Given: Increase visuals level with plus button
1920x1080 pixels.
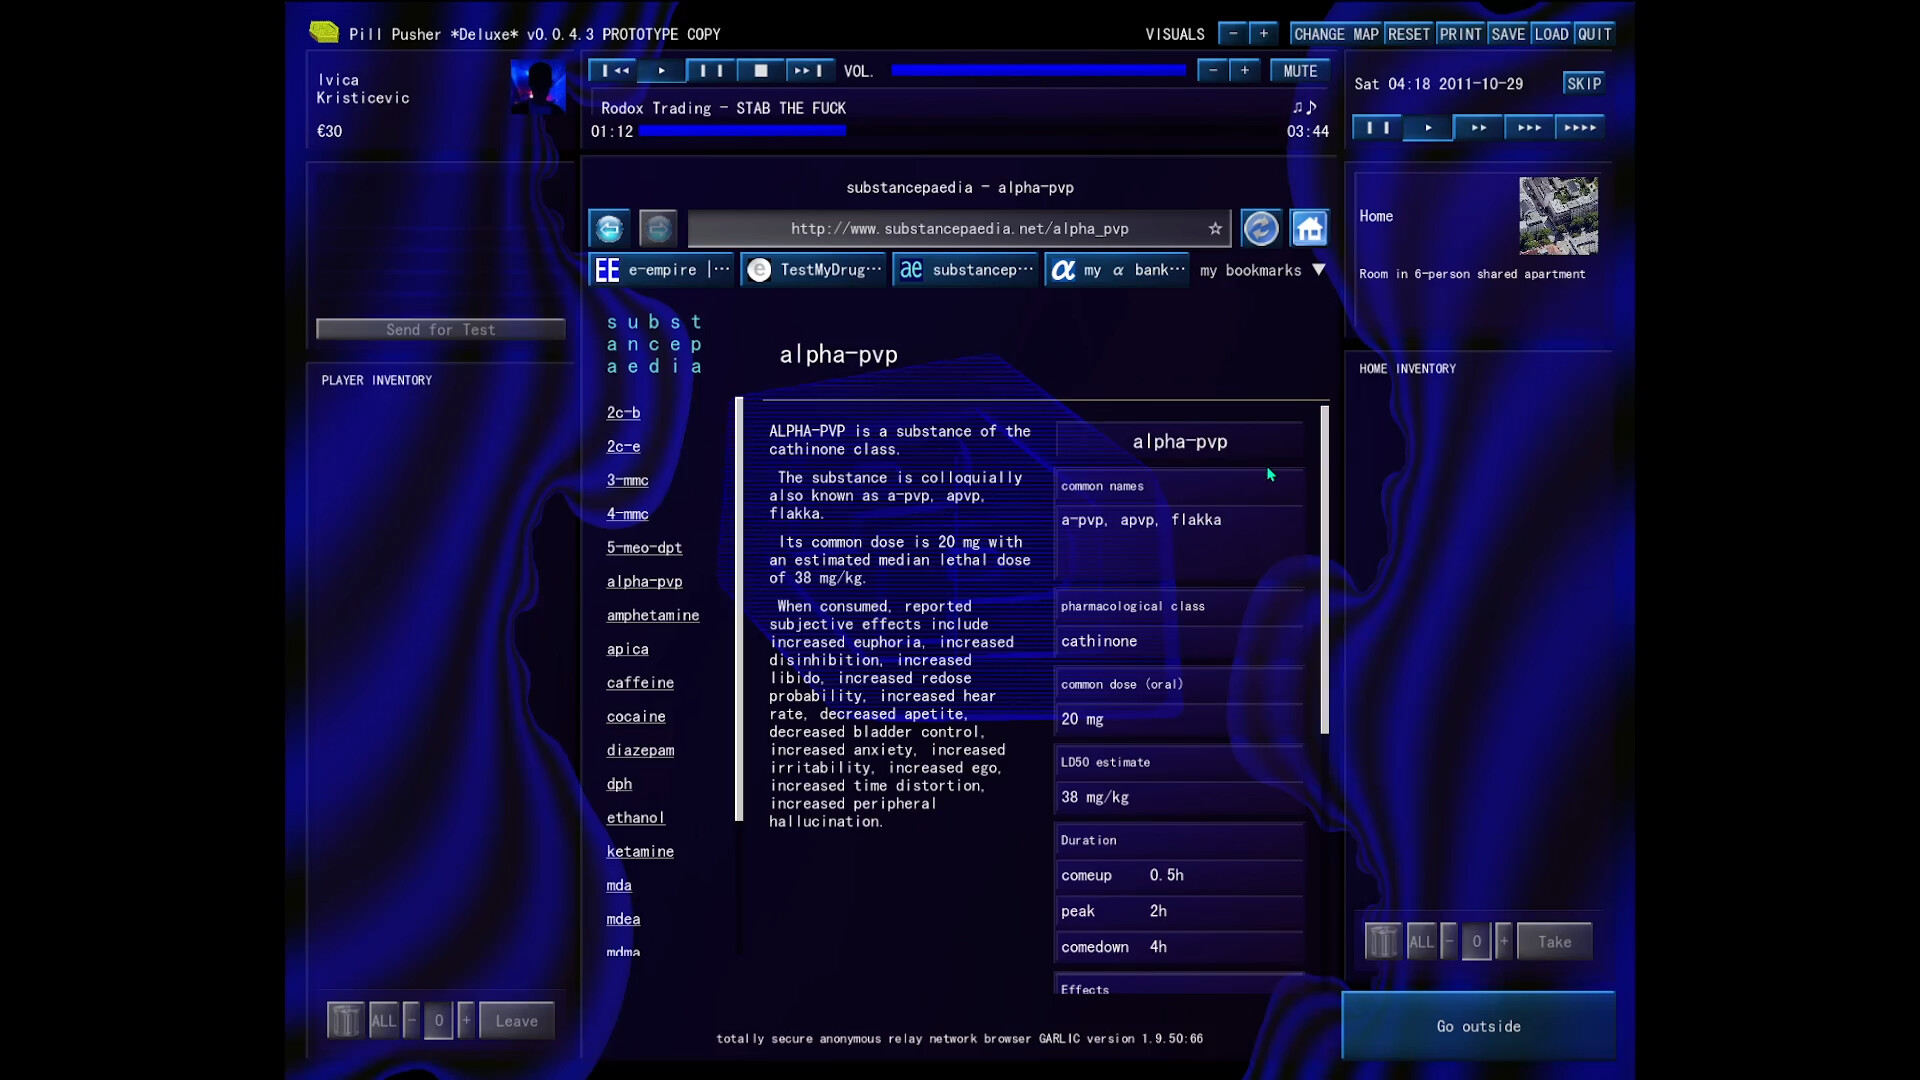Looking at the screenshot, I should pos(1264,34).
